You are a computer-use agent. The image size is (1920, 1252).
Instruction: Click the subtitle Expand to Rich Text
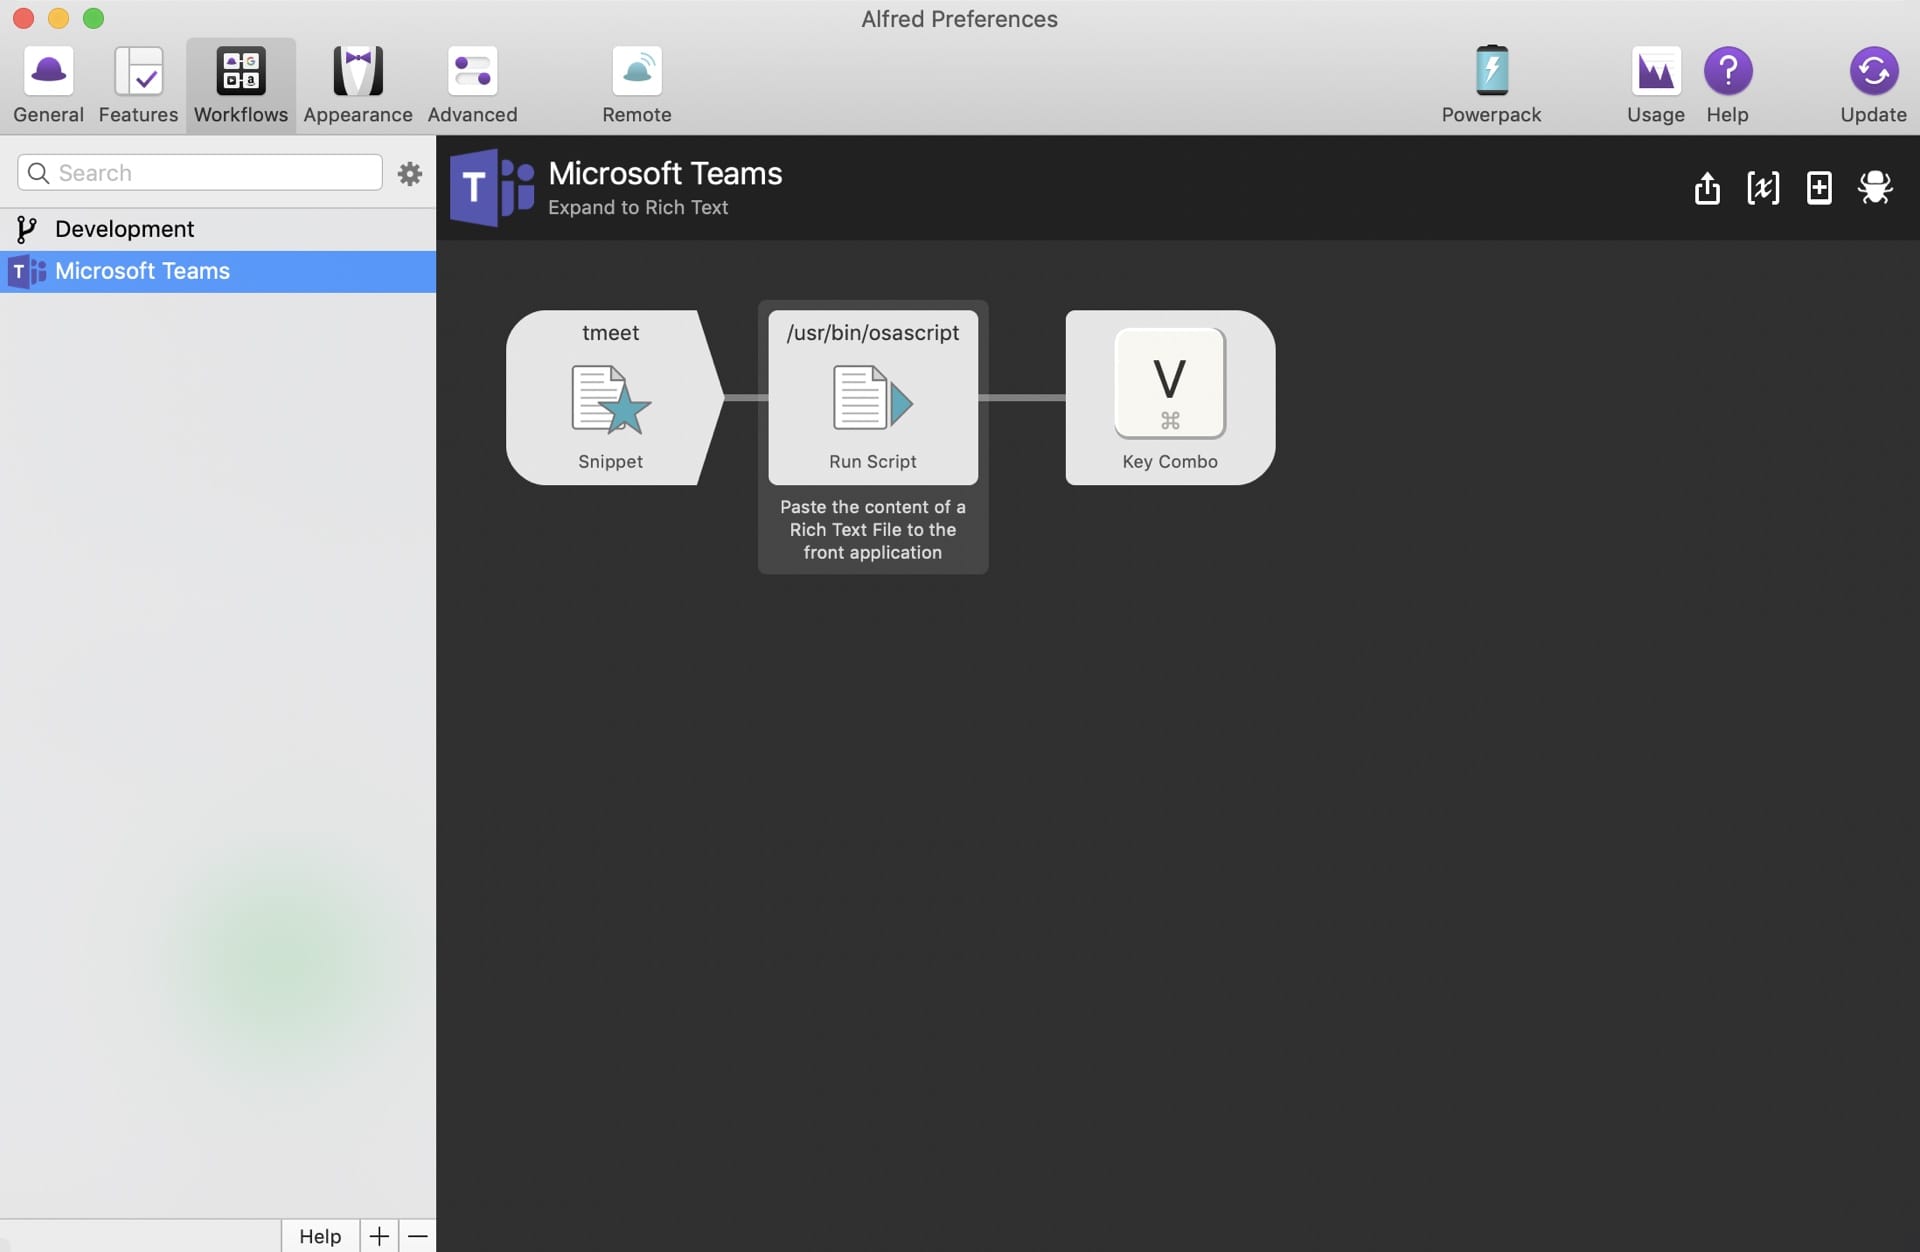[x=638, y=207]
